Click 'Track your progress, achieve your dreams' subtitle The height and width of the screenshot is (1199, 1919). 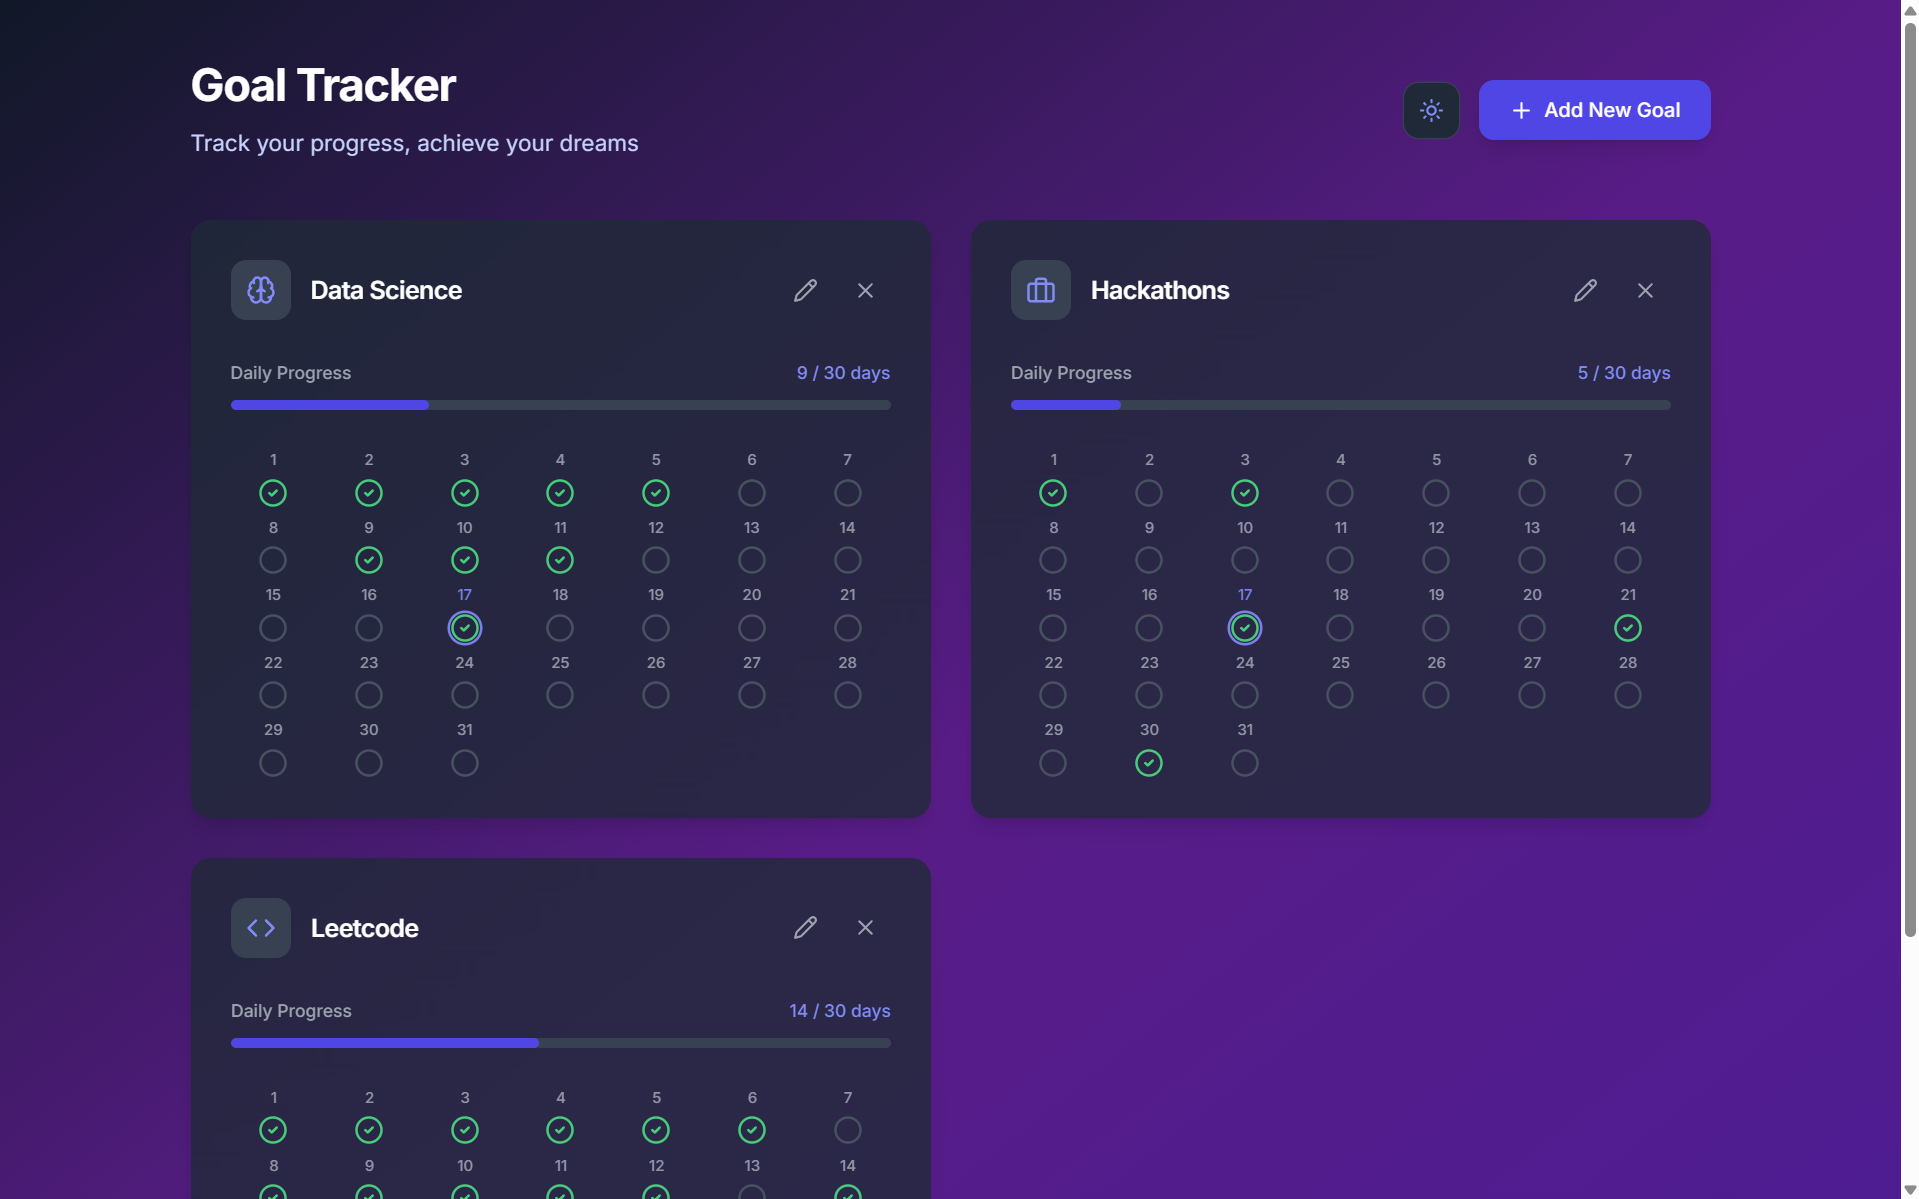(414, 143)
